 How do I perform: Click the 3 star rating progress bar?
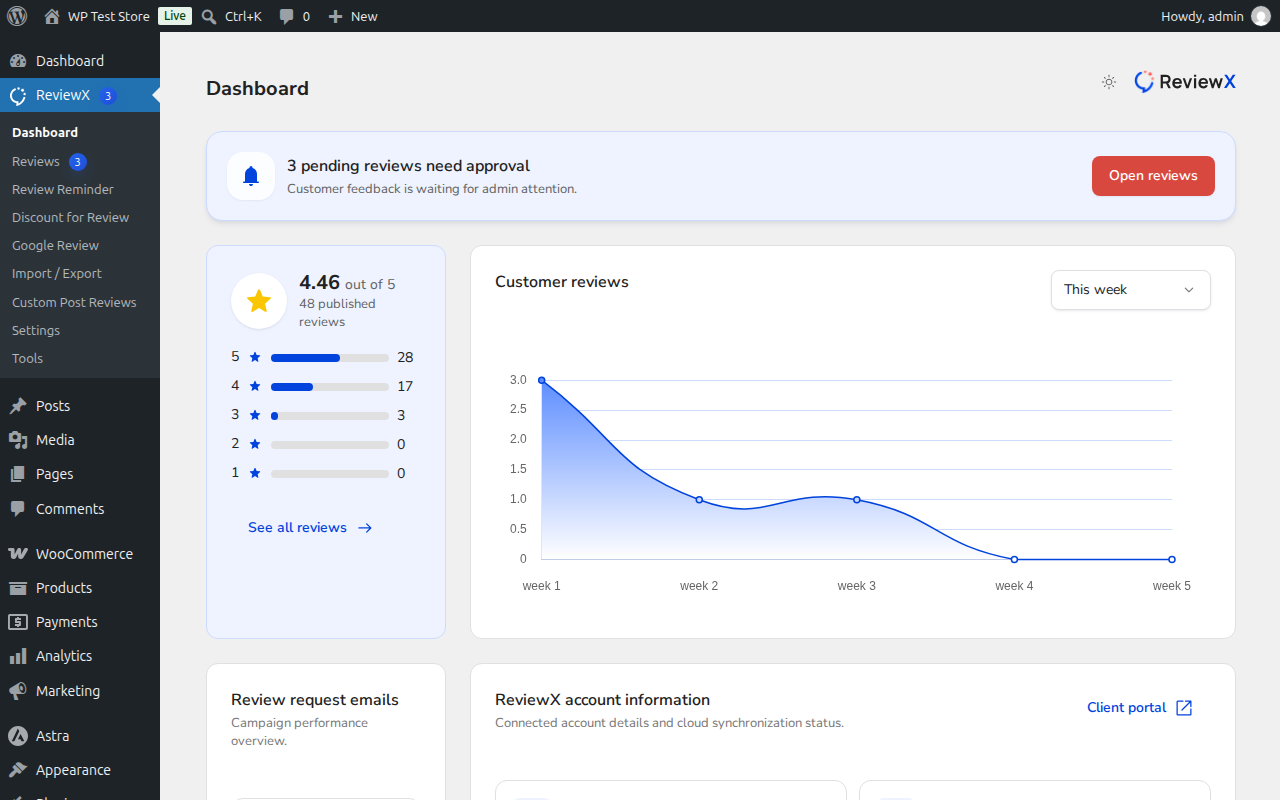coord(330,416)
